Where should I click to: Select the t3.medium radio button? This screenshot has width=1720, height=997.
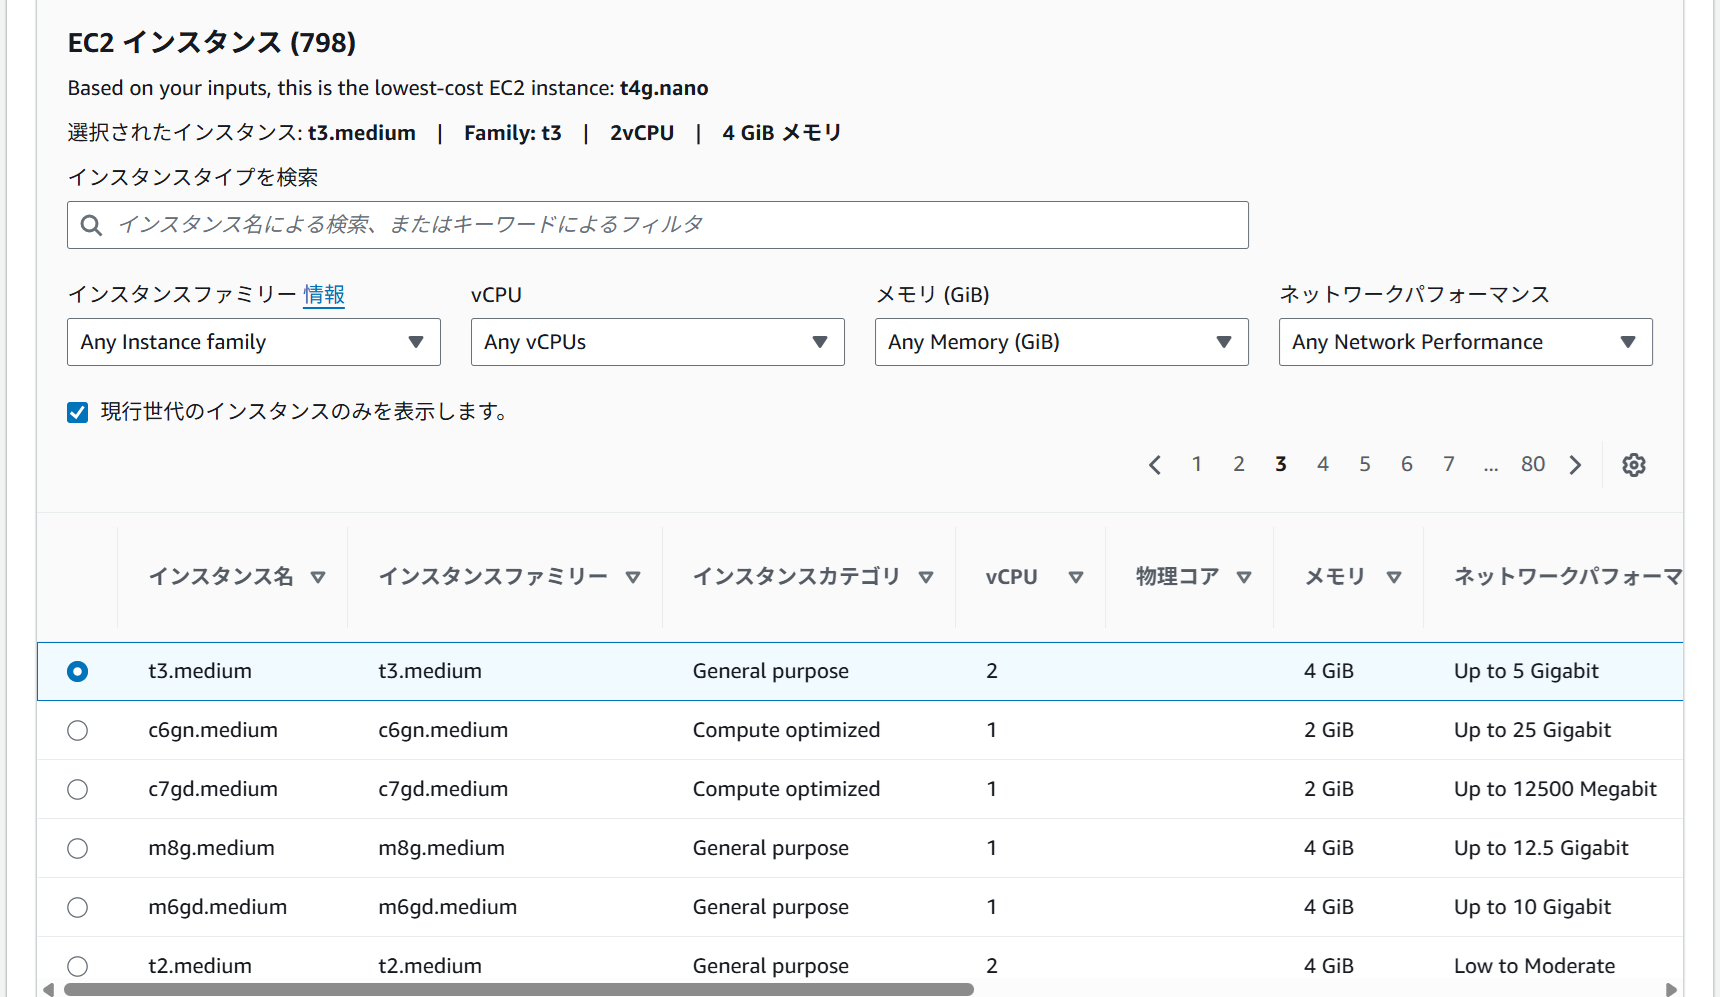(x=78, y=671)
